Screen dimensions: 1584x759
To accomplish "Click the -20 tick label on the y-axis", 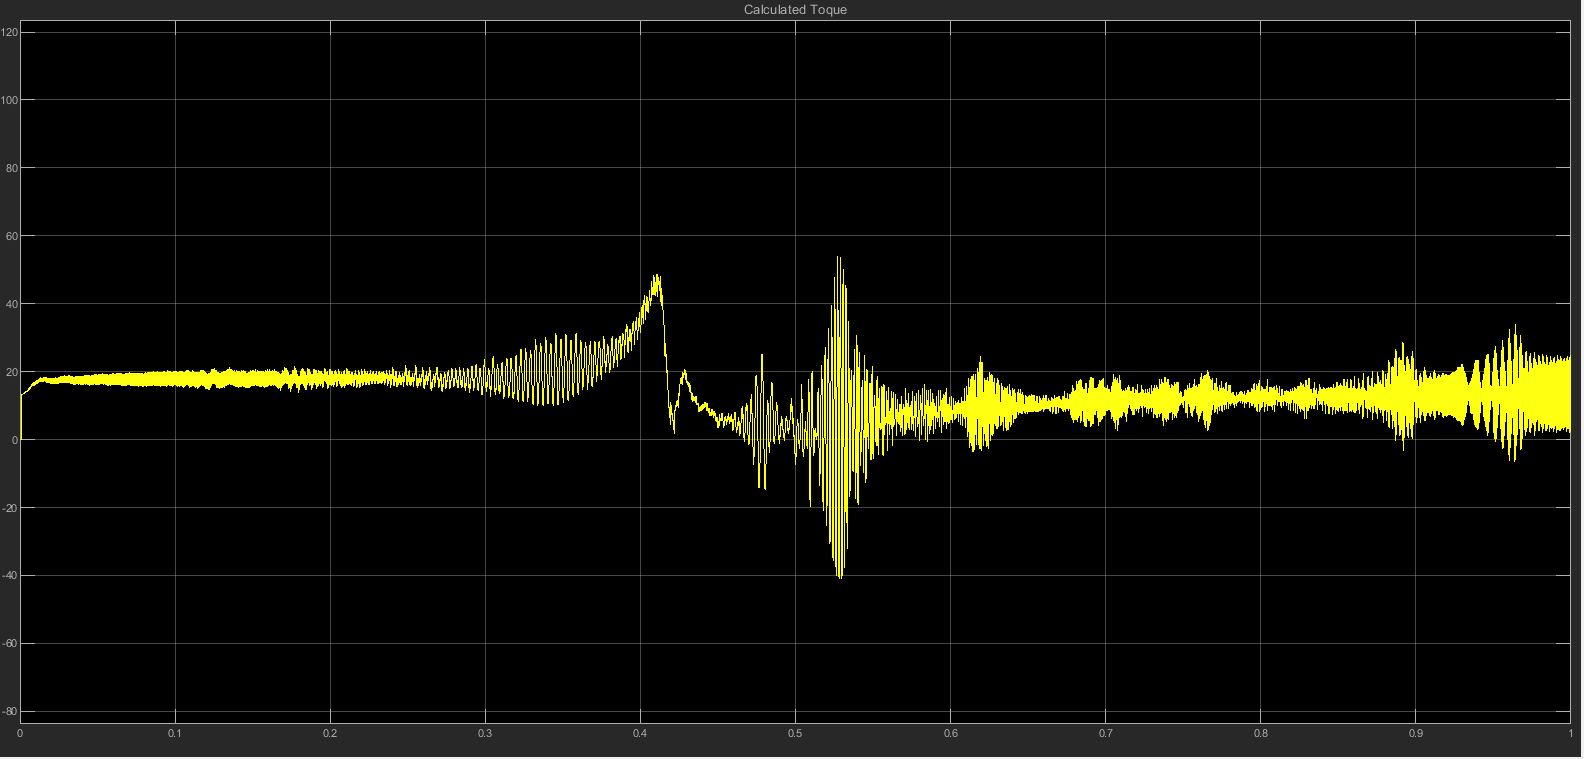I will click(x=10, y=508).
